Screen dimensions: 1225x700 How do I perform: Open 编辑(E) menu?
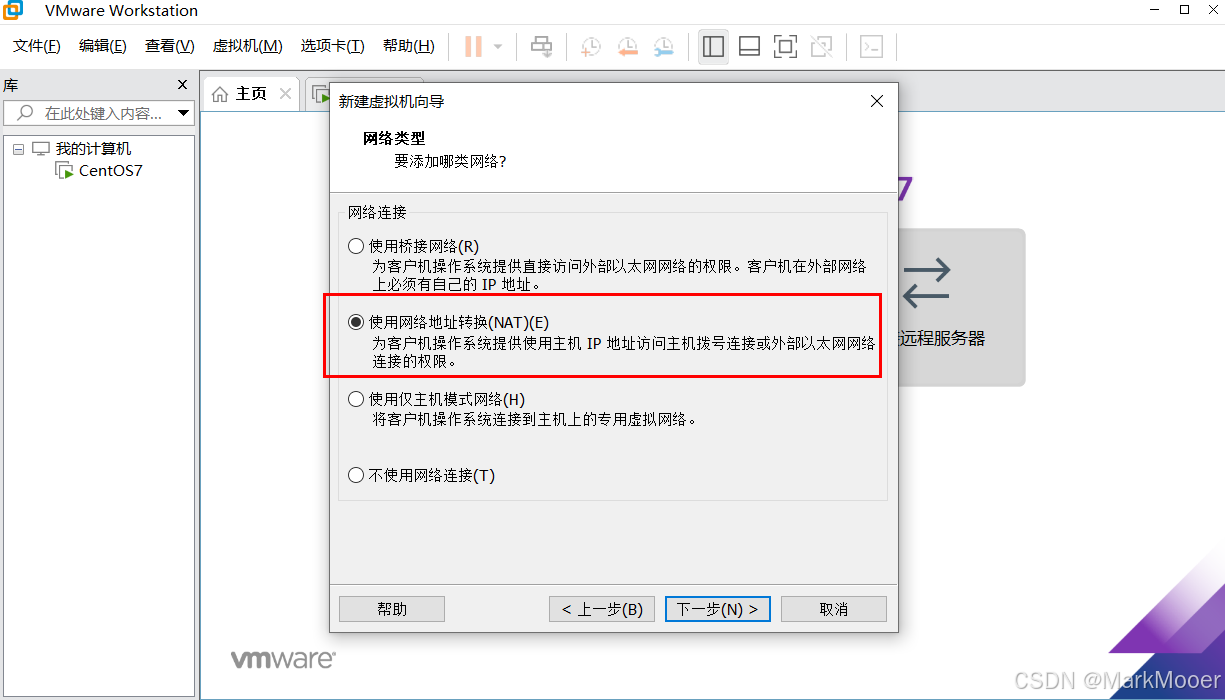[x=103, y=46]
